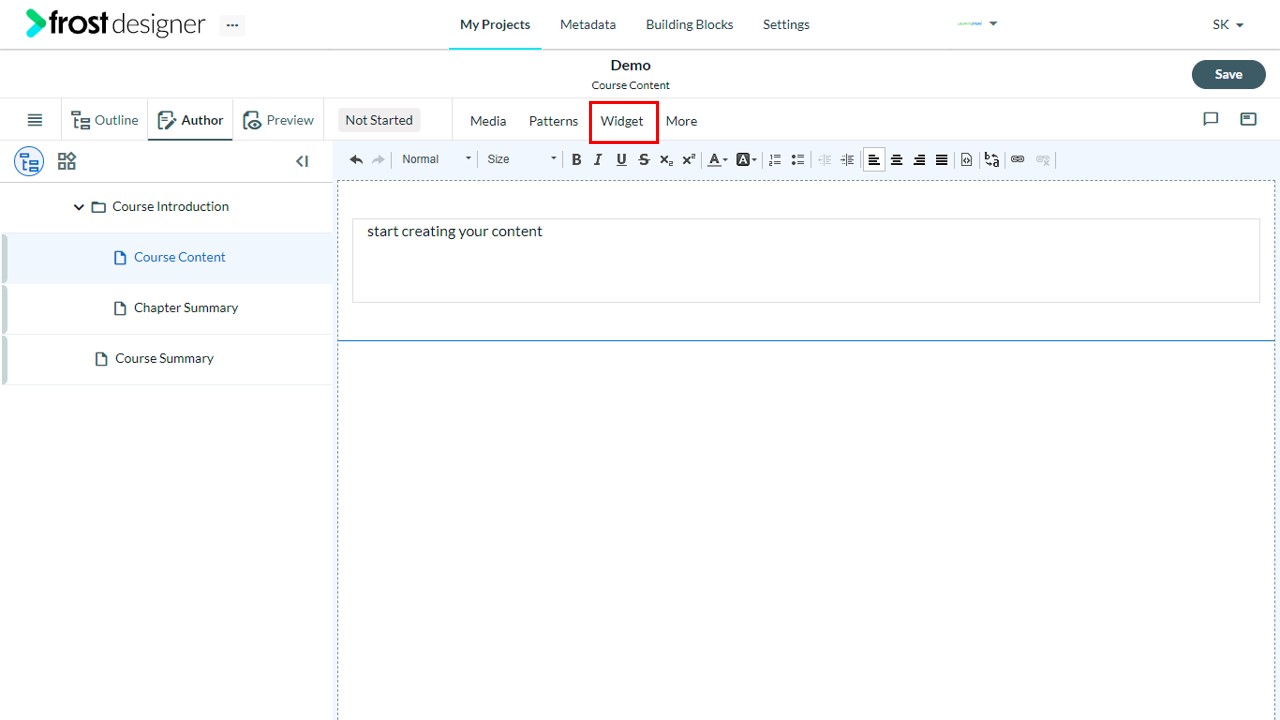The width and height of the screenshot is (1280, 720).
Task: Insert a numbered list
Action: click(x=775, y=159)
